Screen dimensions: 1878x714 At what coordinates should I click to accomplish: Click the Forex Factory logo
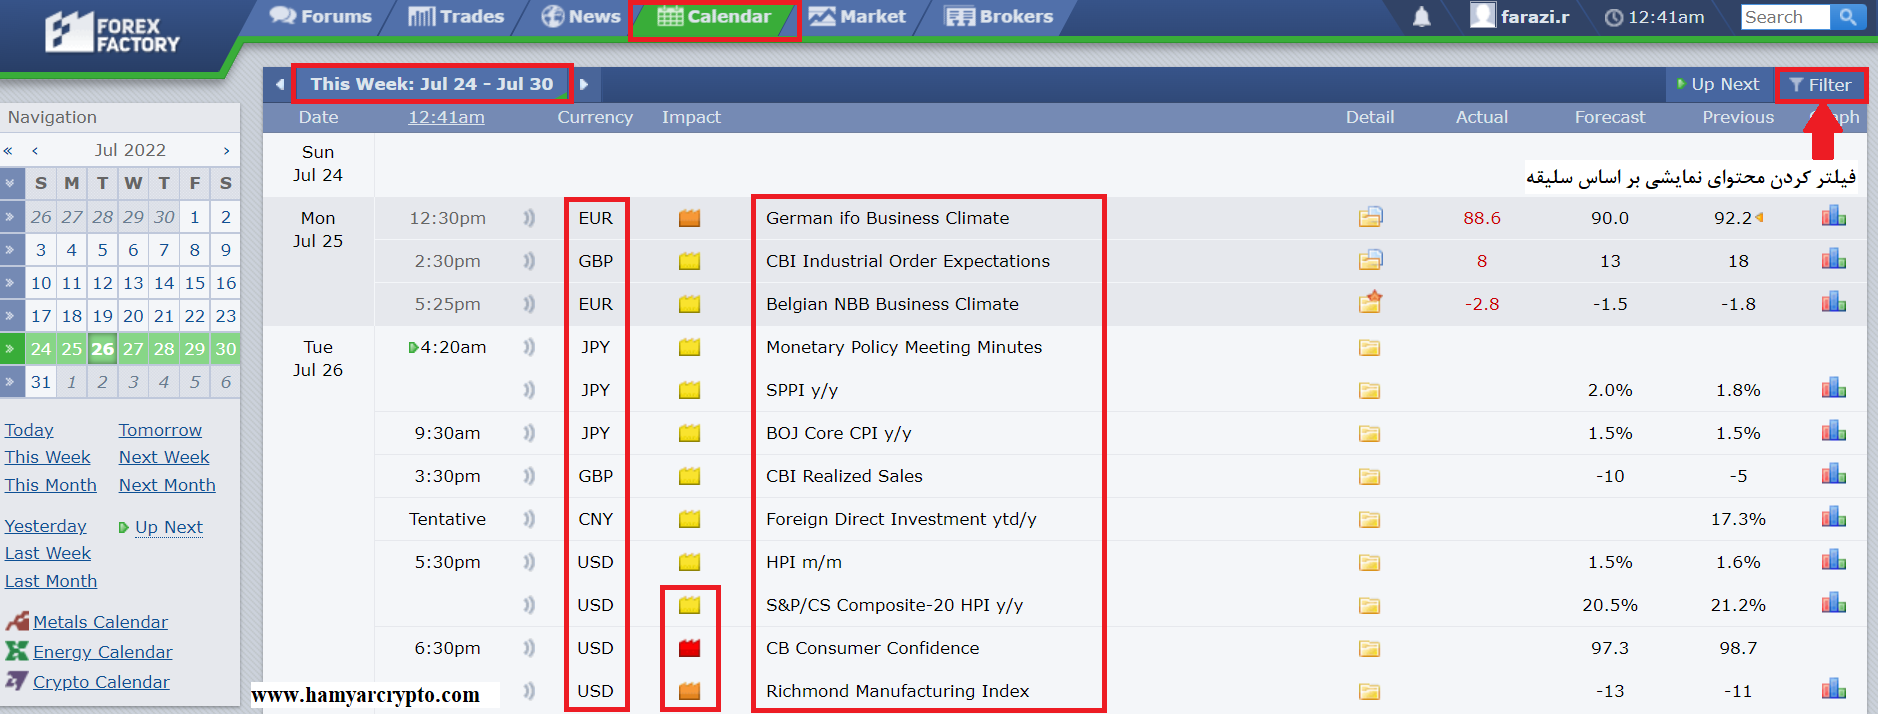pos(112,34)
